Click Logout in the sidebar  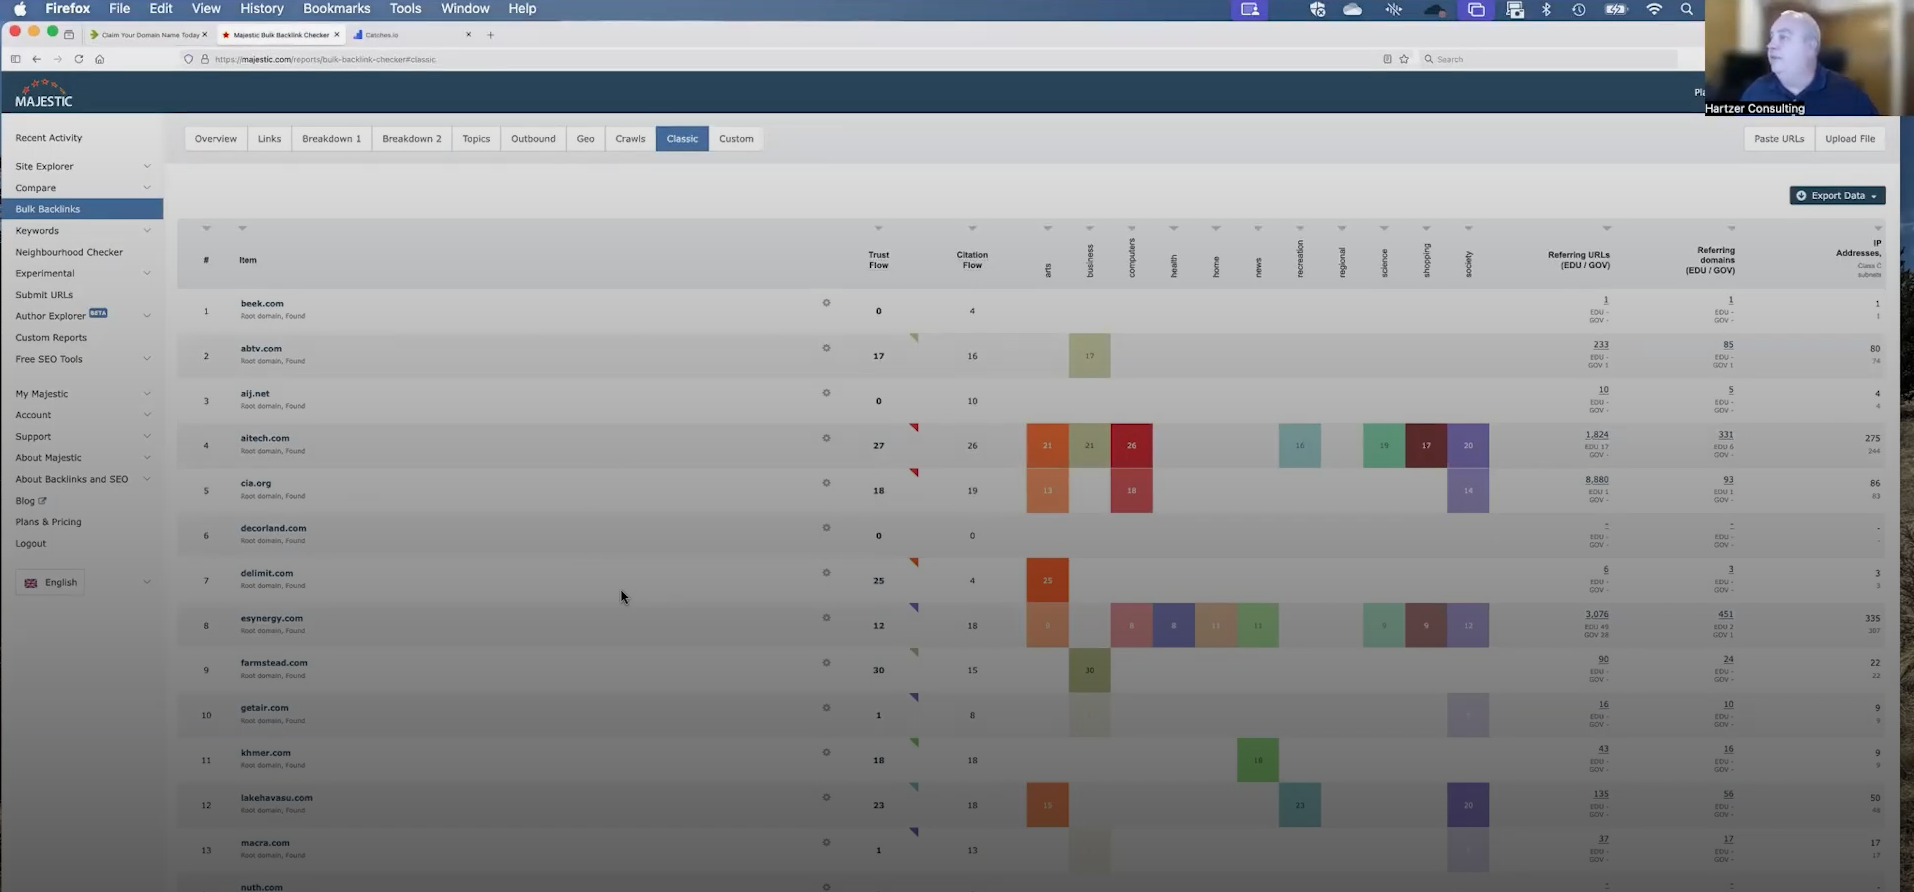(30, 544)
